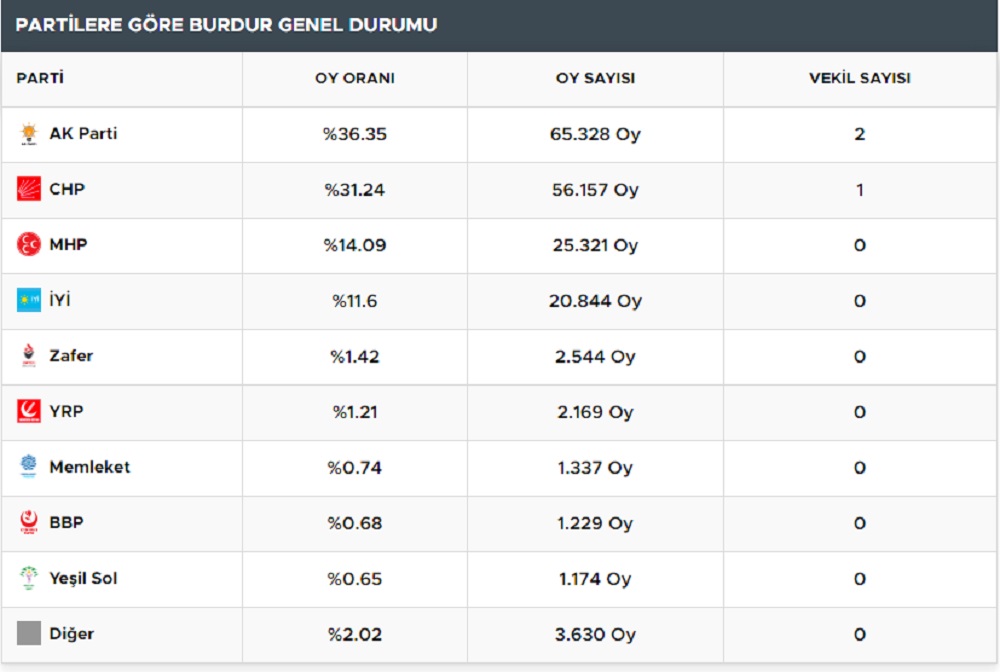The height and width of the screenshot is (672, 1000).
Task: Click BBP's deputy count of 0
Action: [x=860, y=523]
